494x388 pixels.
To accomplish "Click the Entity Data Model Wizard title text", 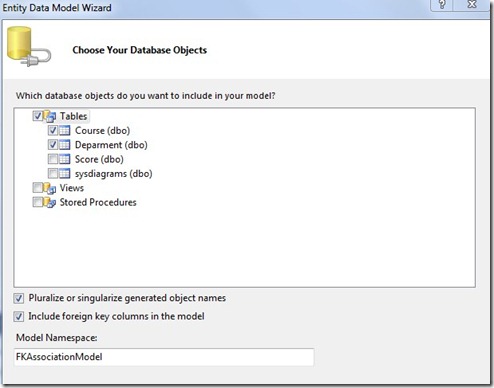I will (x=57, y=8).
